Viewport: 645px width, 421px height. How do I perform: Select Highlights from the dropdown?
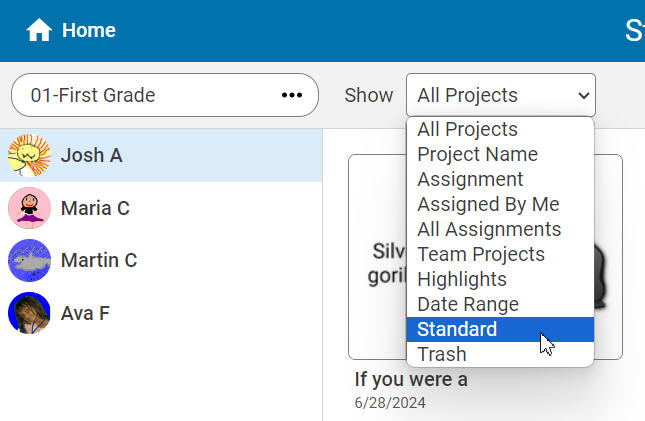(462, 279)
